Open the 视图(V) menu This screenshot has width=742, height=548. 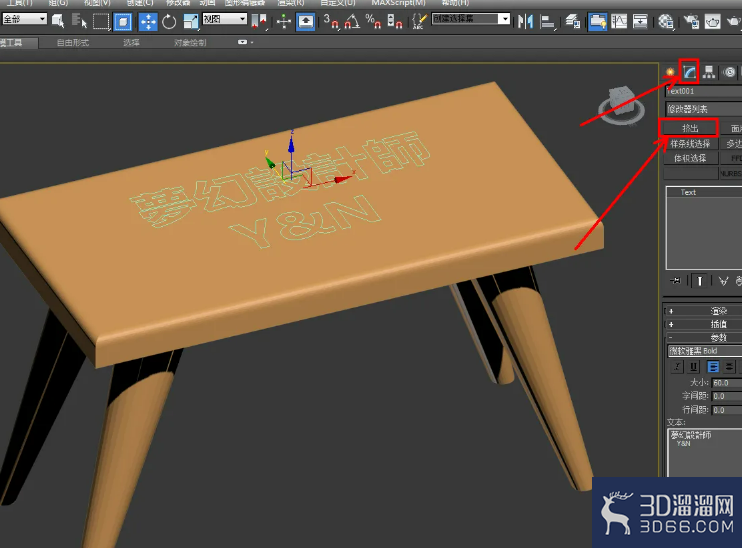pyautogui.click(x=97, y=3)
